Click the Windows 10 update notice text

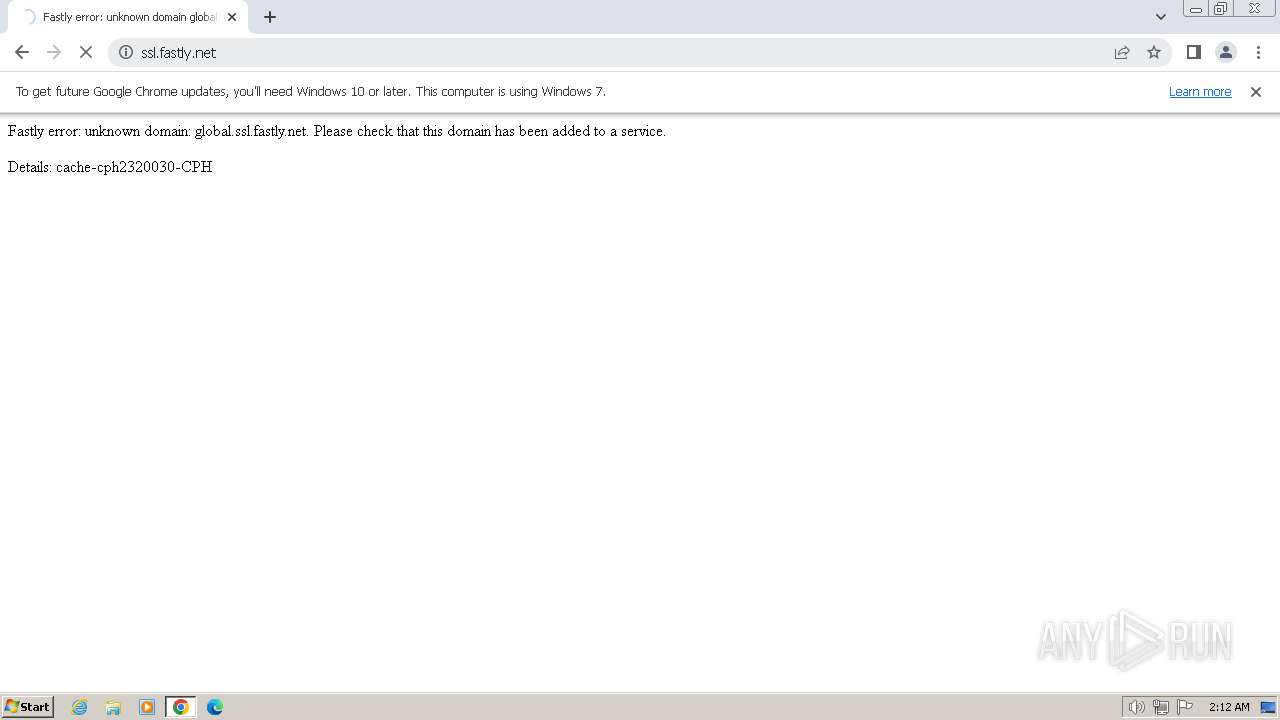coord(311,92)
